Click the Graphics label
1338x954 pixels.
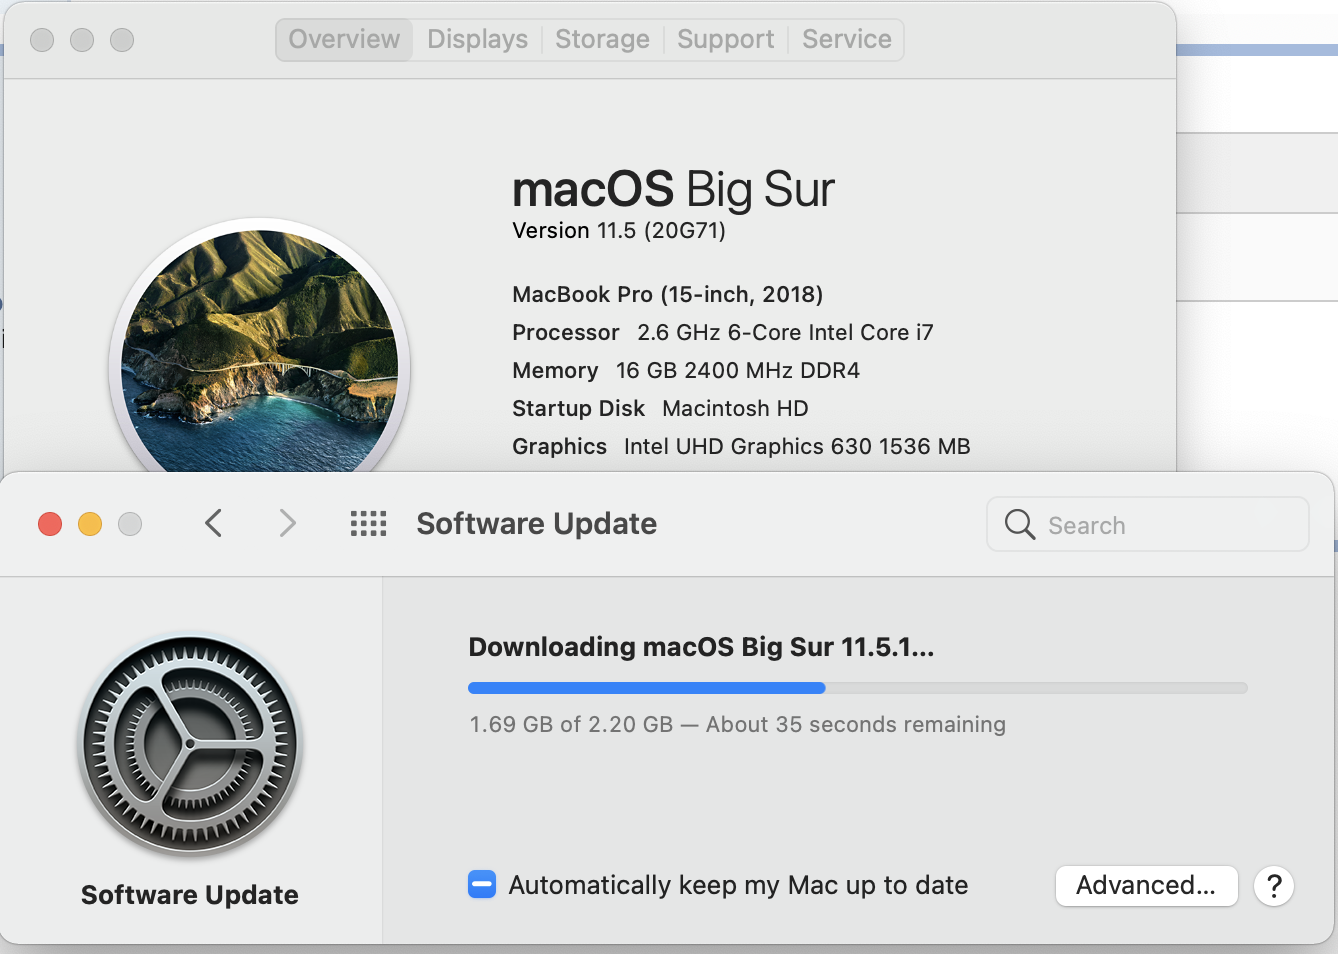click(x=559, y=447)
